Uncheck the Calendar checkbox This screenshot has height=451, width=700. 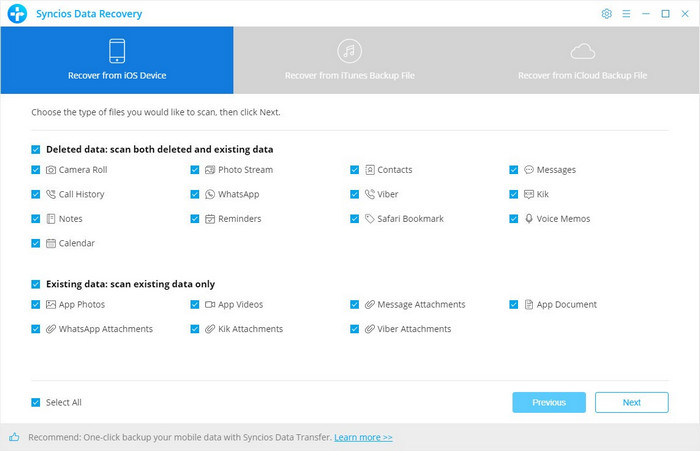(36, 243)
